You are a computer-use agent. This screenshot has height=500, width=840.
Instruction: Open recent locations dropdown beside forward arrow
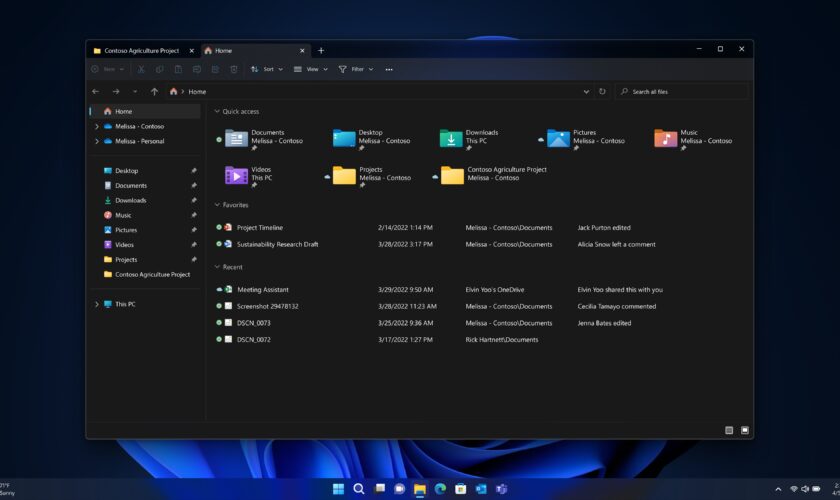[x=135, y=92]
